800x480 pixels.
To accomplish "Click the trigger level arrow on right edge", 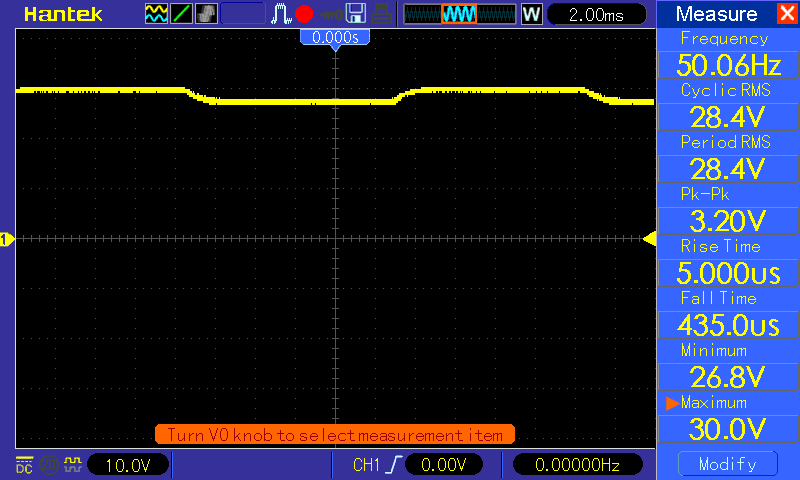I will [649, 238].
